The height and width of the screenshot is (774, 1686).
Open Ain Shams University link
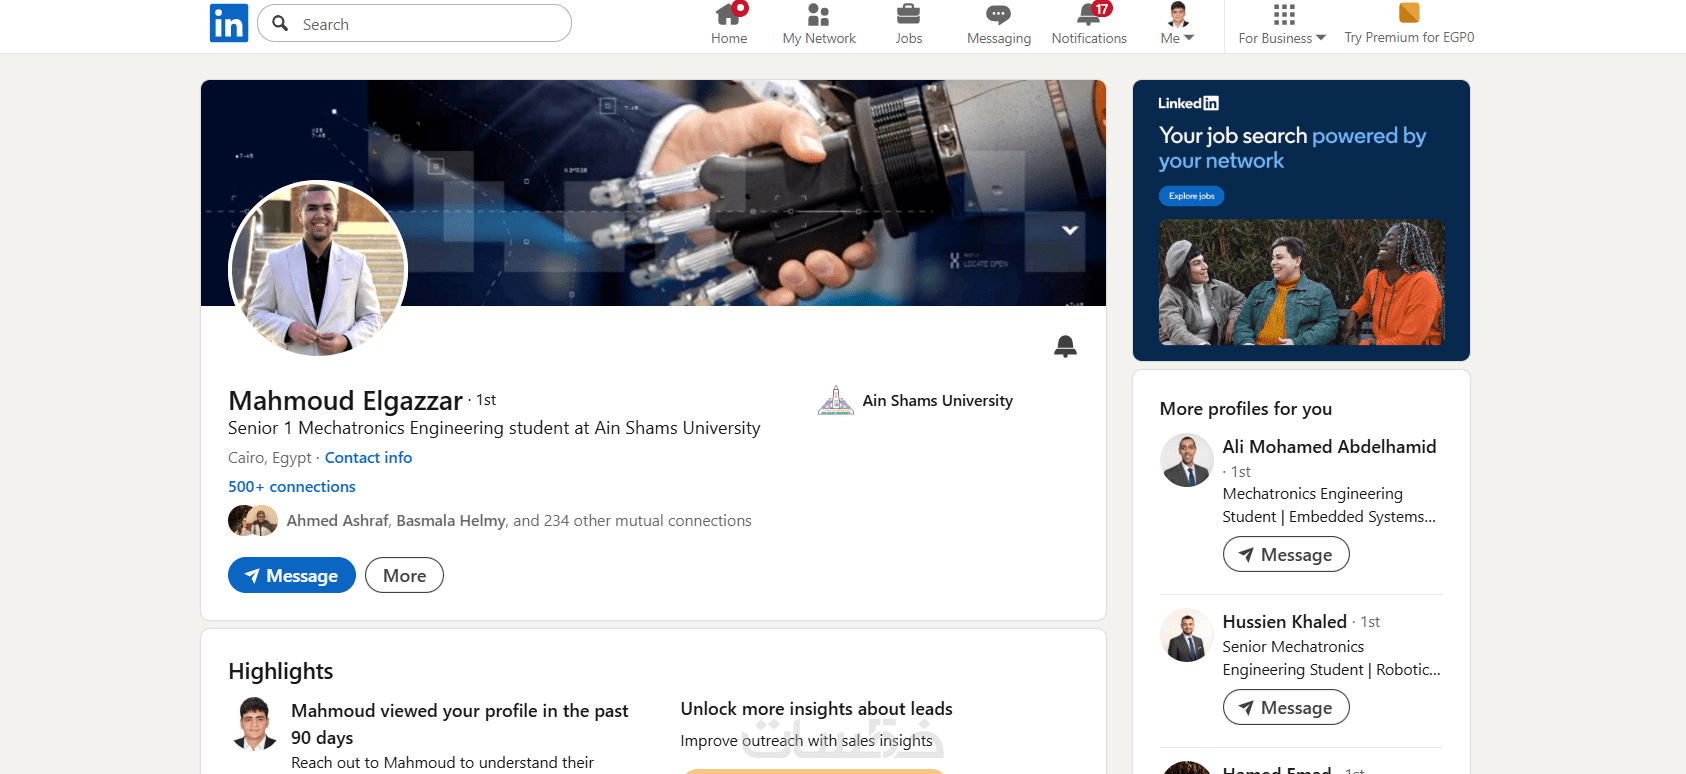(938, 400)
